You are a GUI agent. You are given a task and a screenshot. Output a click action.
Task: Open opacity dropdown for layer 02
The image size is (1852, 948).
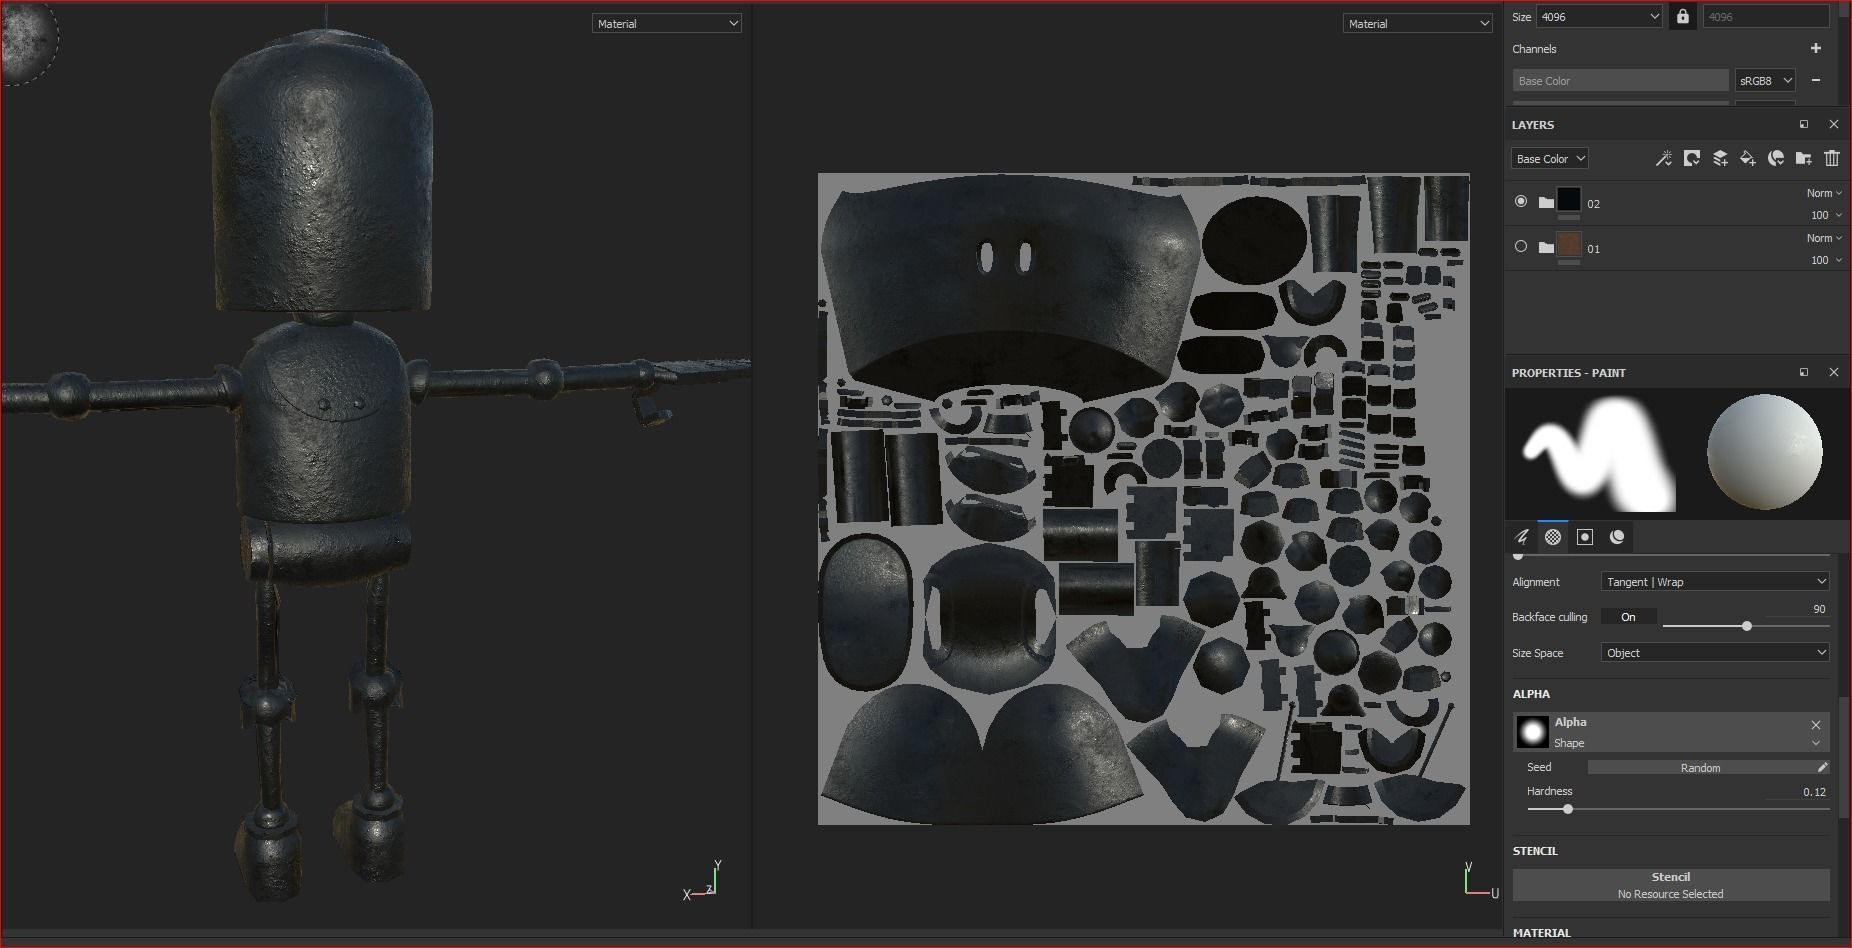(1826, 215)
